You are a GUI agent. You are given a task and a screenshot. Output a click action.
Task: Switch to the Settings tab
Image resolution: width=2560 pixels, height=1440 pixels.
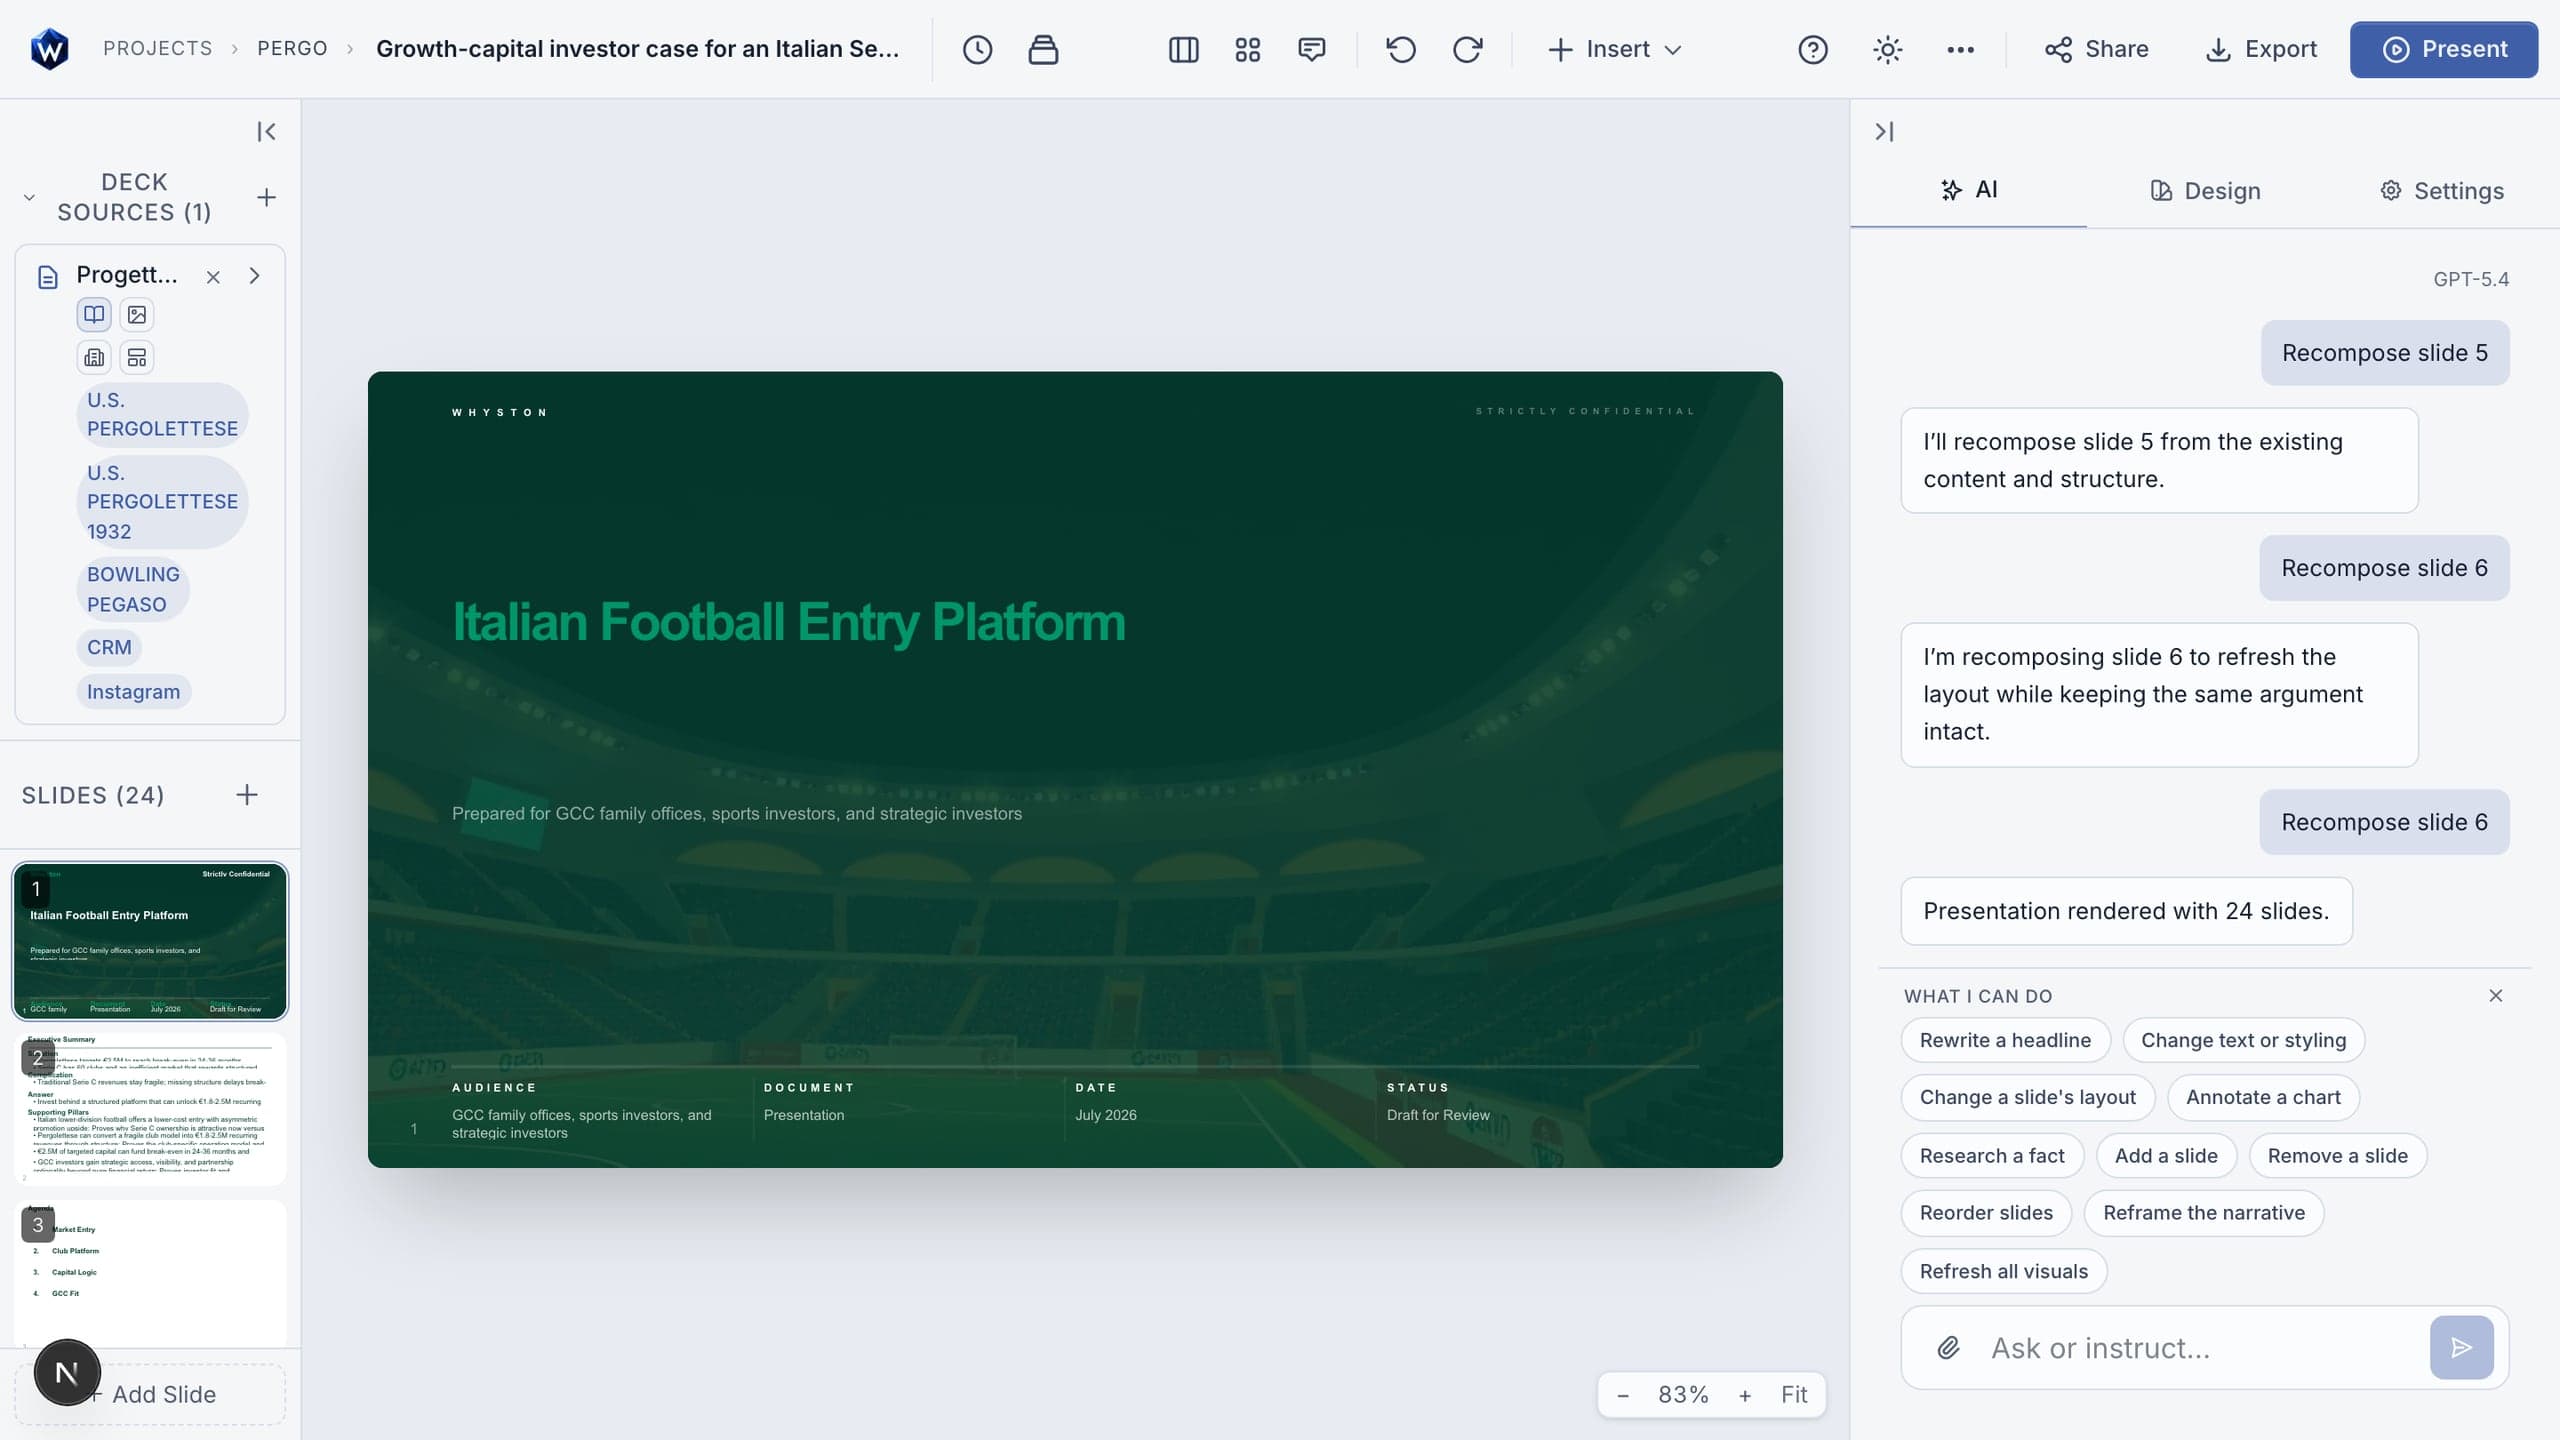[2441, 190]
